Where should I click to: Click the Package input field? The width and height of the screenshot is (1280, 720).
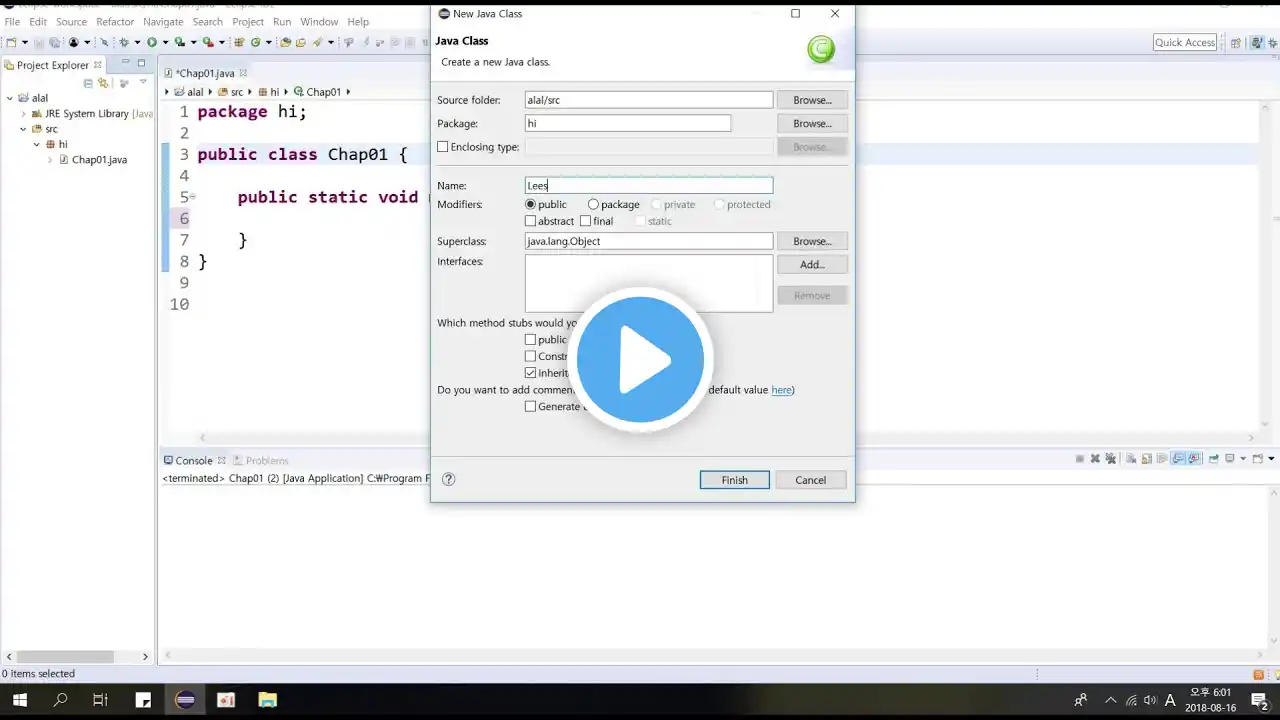tap(628, 123)
